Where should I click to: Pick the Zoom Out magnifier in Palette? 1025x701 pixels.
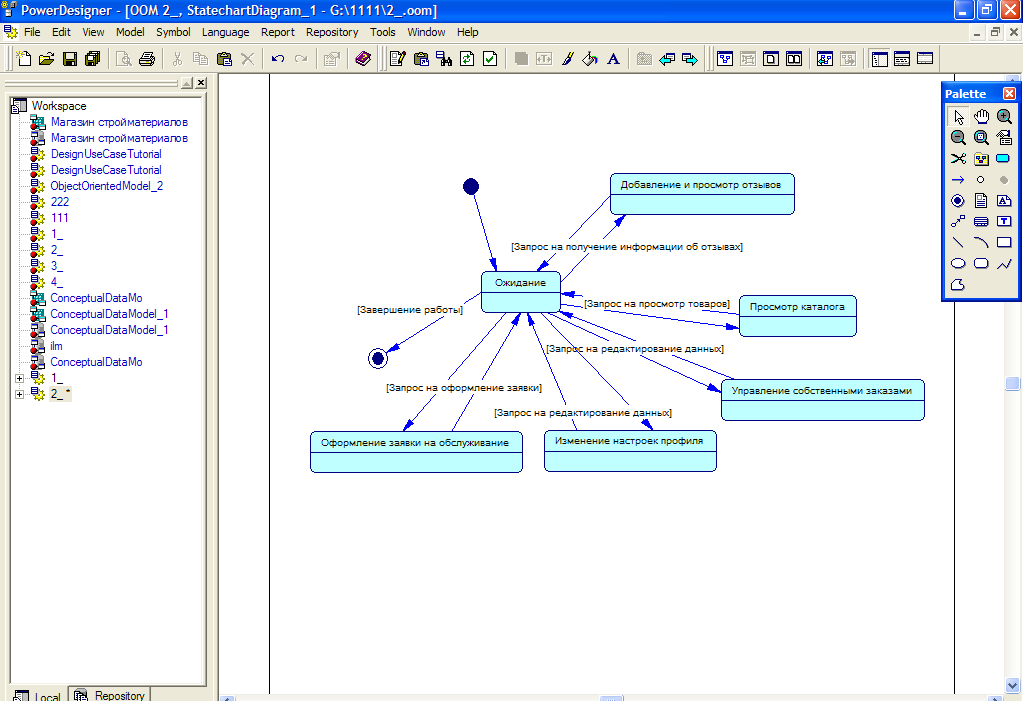pos(958,137)
